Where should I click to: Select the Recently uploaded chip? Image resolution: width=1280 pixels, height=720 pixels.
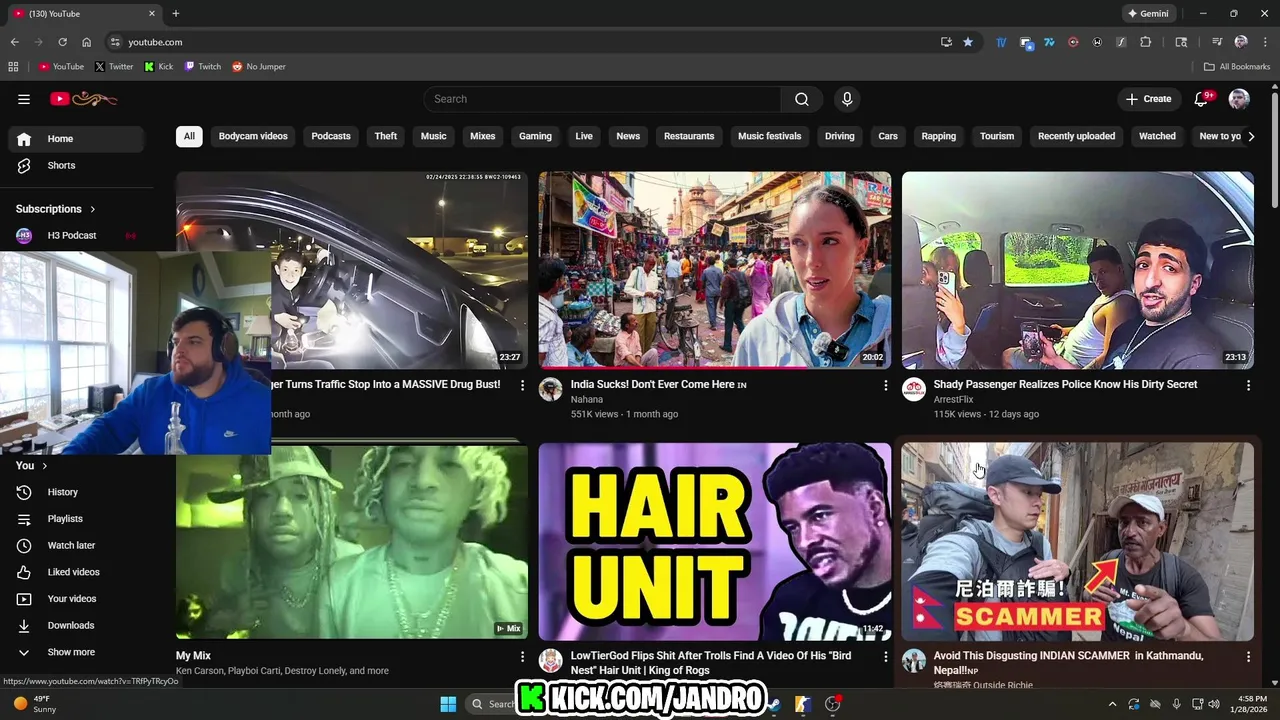[x=1076, y=136]
